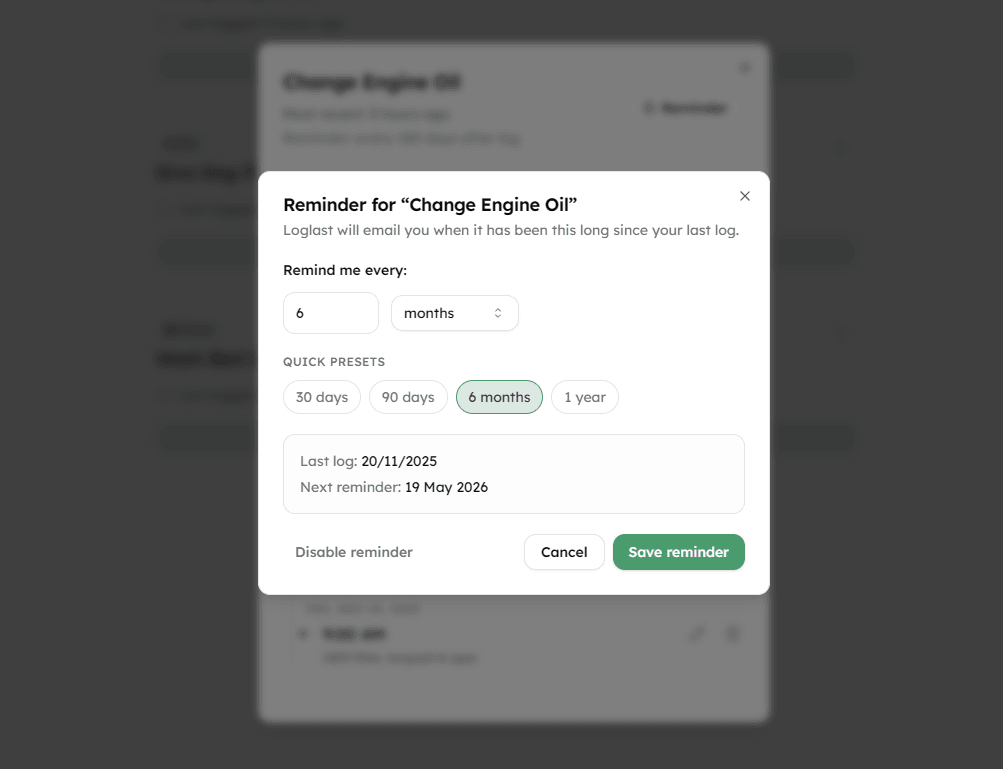This screenshot has width=1003, height=769.
Task: Dismiss the Change Engine Oil dialog
Action: point(744,66)
